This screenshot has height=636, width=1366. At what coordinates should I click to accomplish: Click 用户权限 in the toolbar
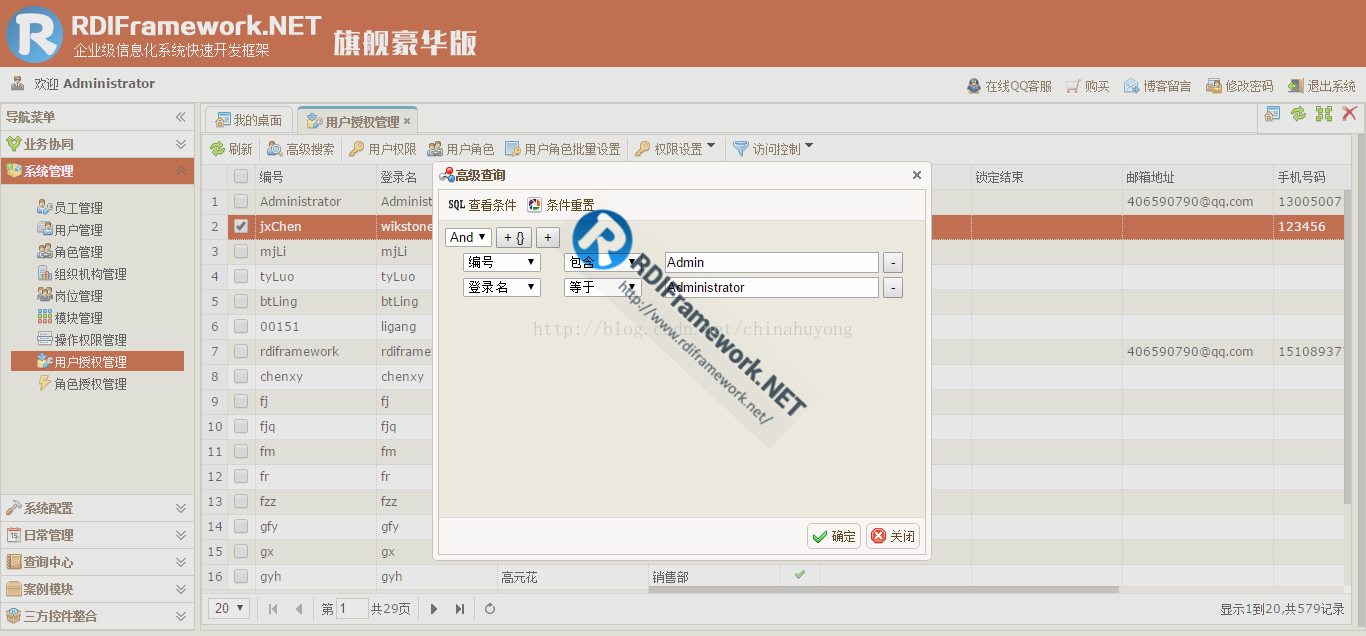(x=382, y=149)
